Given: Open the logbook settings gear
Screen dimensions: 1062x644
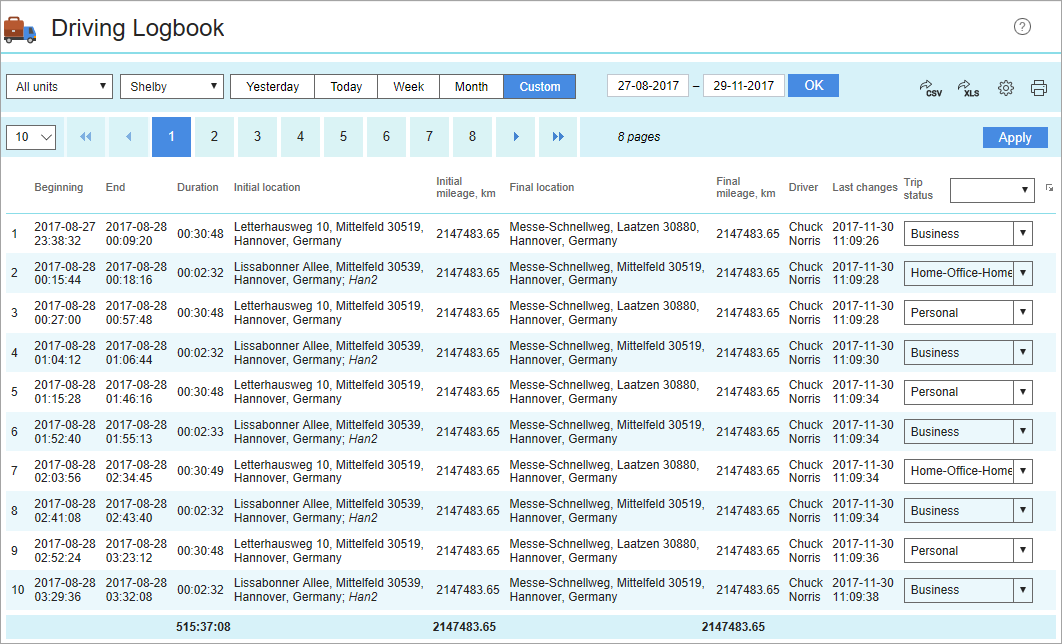Looking at the screenshot, I should coord(1006,88).
